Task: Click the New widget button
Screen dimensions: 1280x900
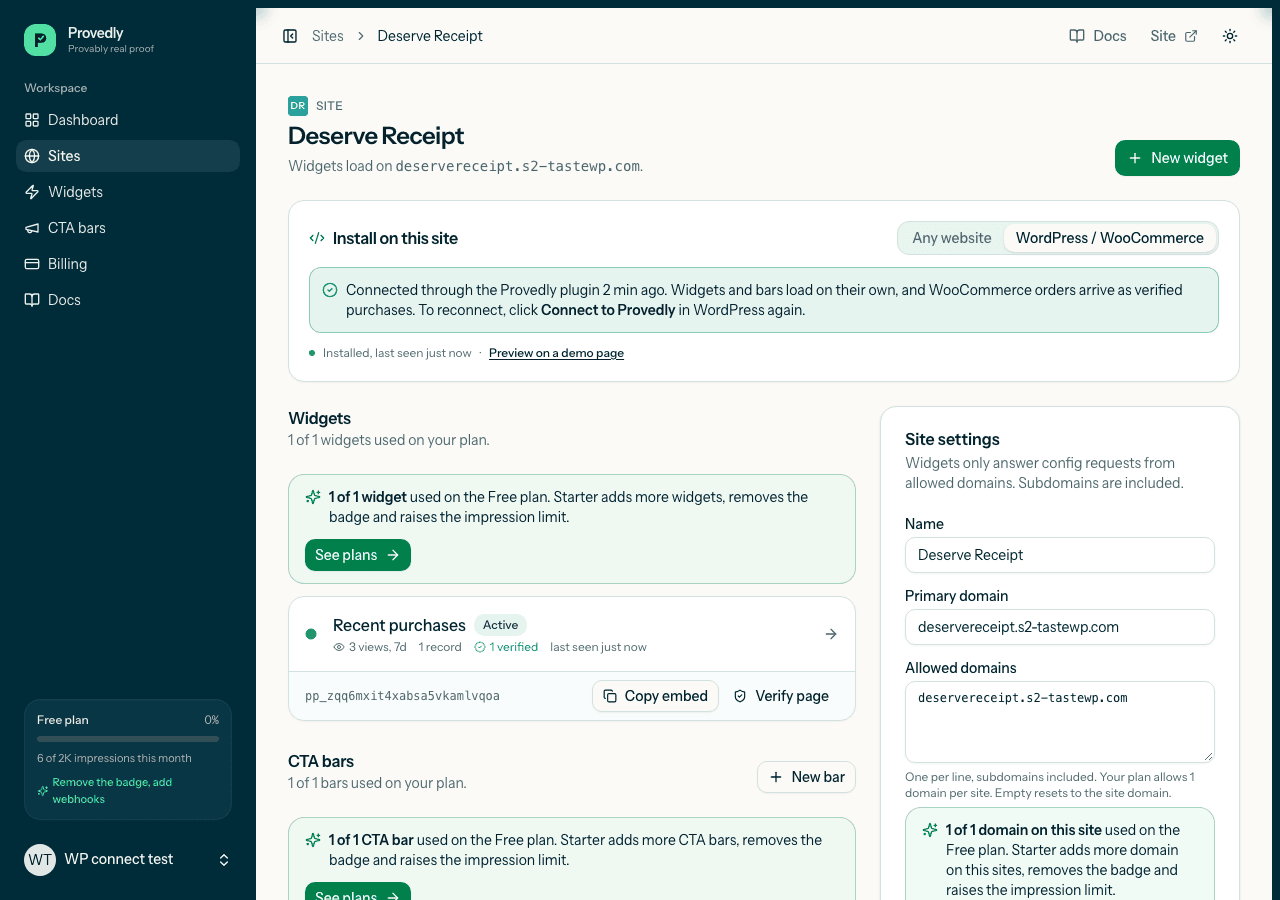Action: coord(1177,158)
